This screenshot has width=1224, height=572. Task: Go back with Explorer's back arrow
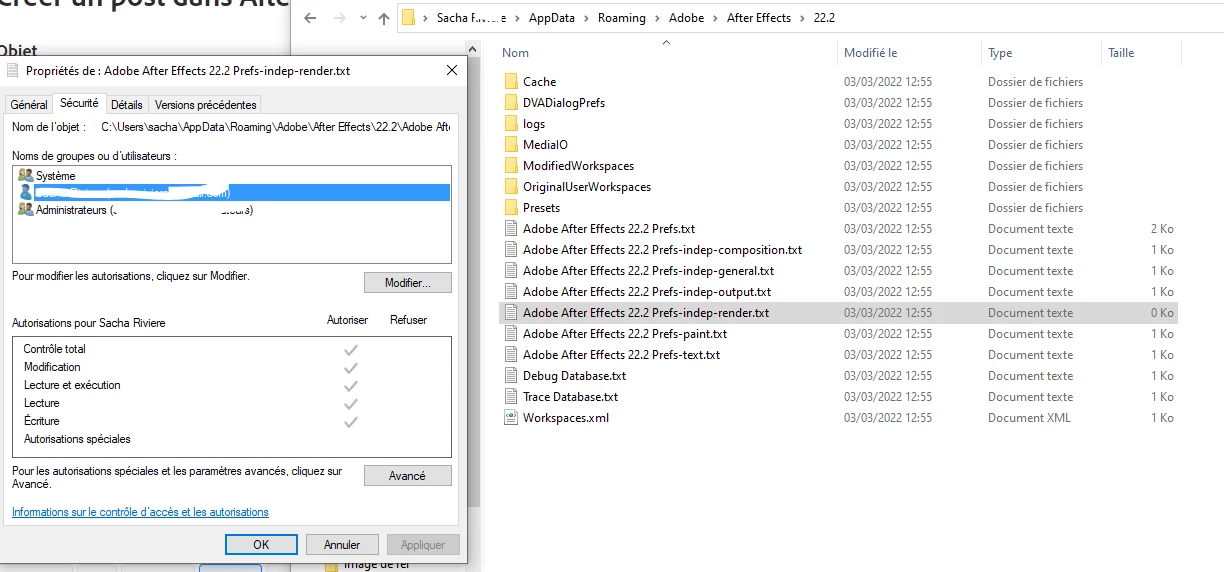point(311,18)
